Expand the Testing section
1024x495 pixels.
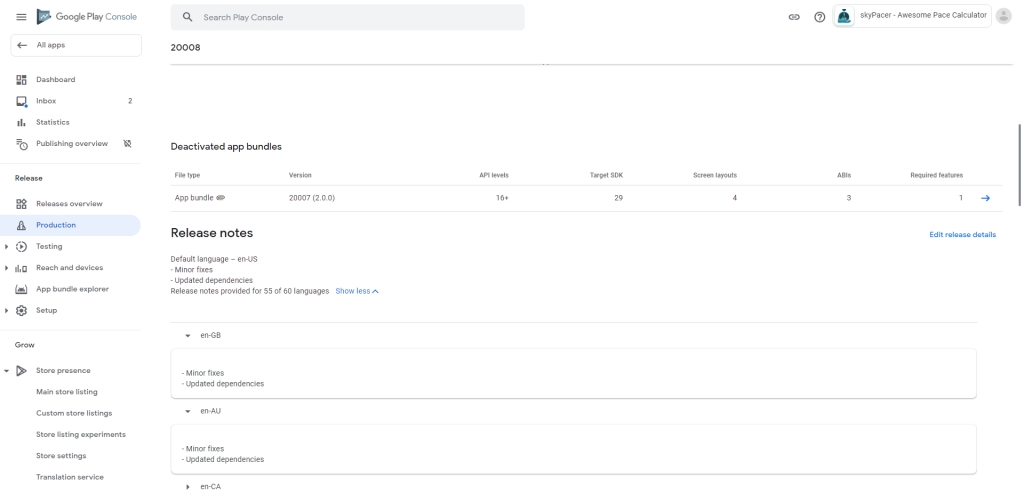point(7,246)
